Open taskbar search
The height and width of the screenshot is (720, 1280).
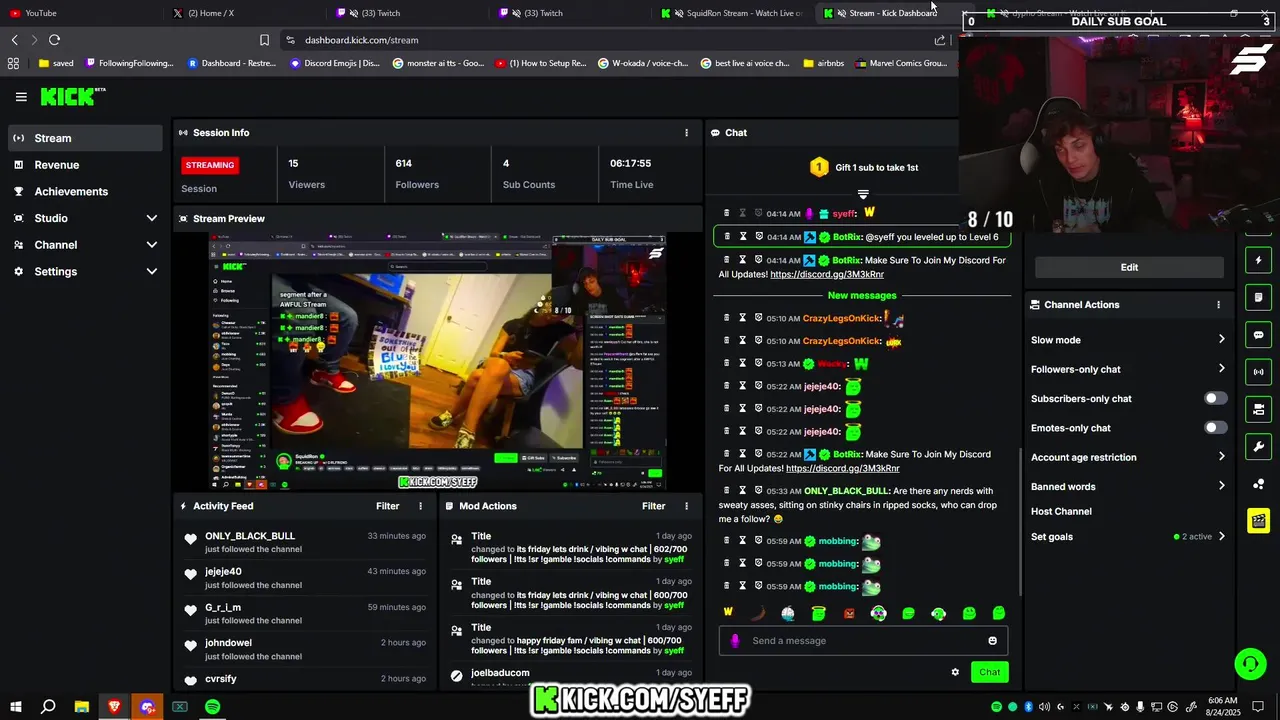(x=48, y=707)
